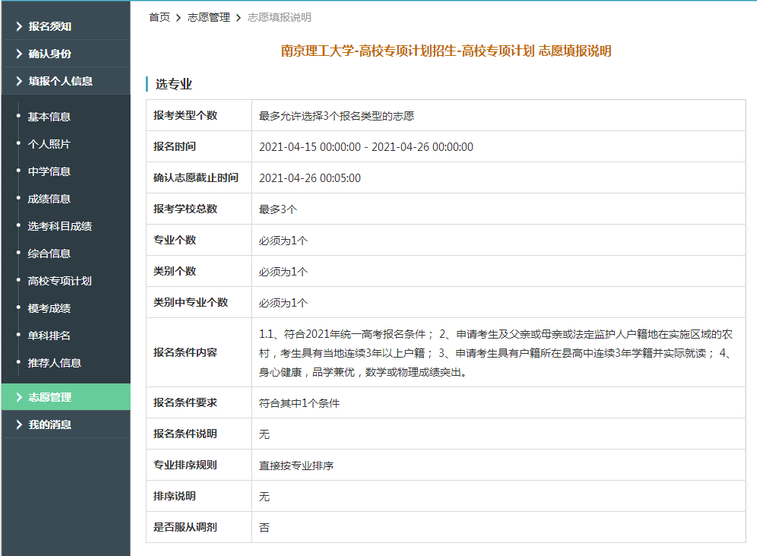Open 我的消息 in sidebar
The image size is (757, 556).
pyautogui.click(x=66, y=425)
